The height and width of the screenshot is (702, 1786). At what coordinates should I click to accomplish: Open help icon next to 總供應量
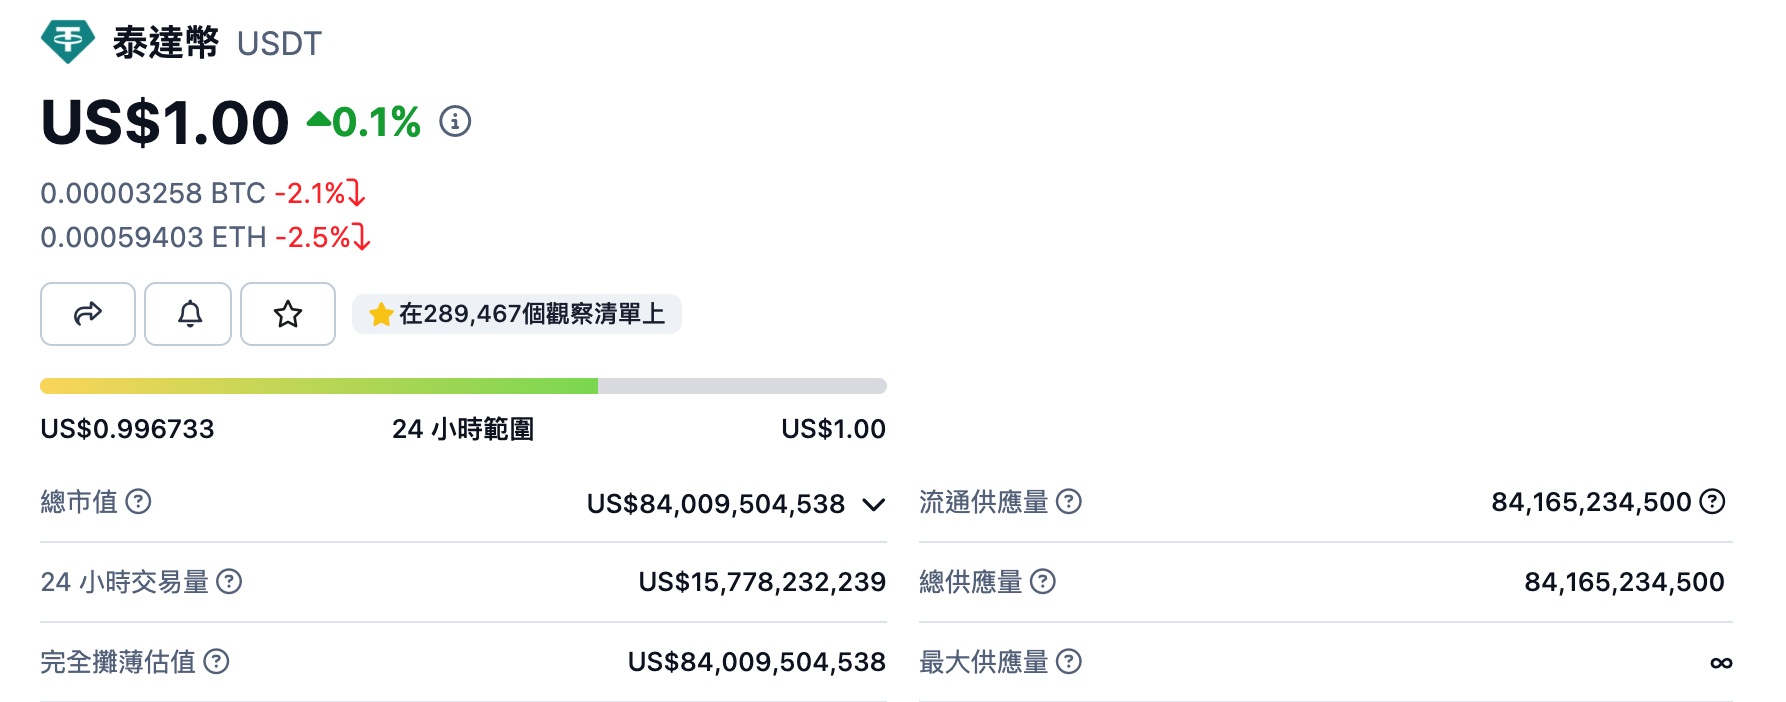pos(1043,581)
